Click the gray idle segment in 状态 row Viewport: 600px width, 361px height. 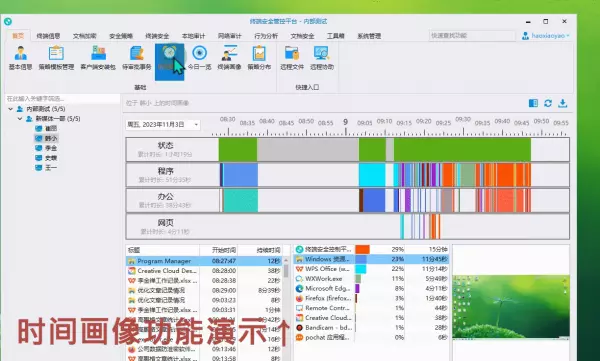coord(308,150)
